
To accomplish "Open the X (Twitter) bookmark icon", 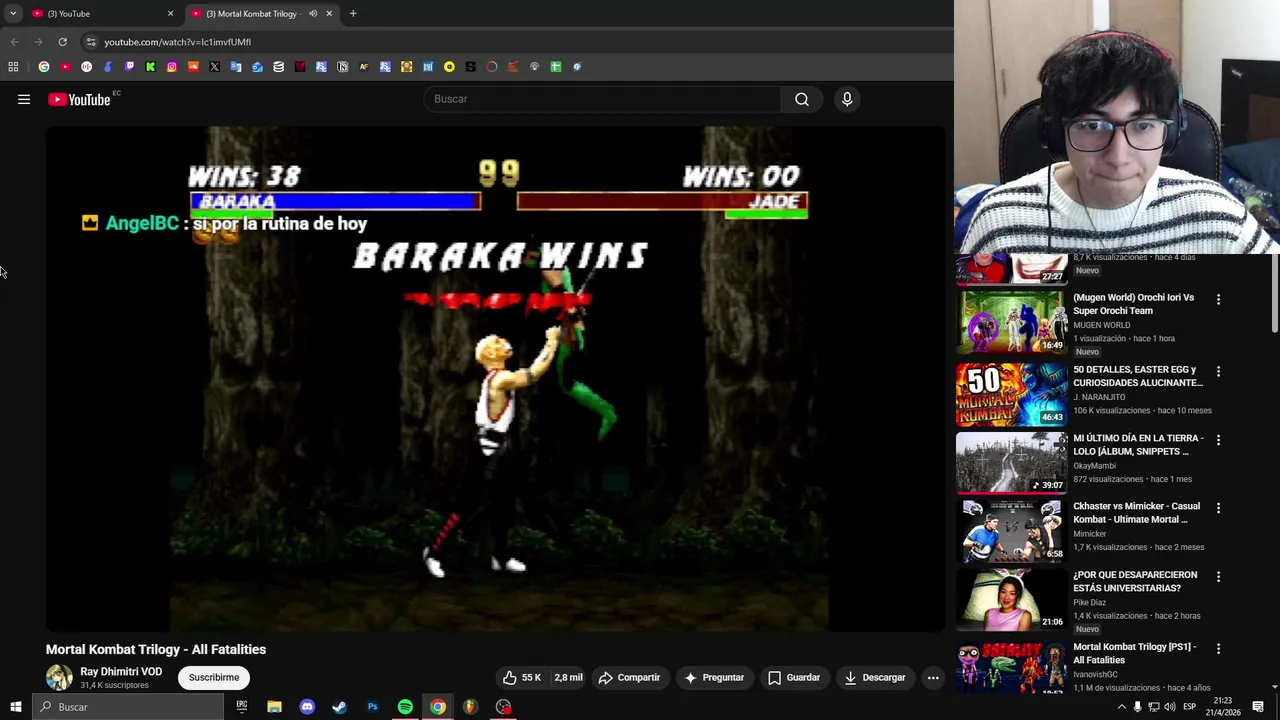I will (x=214, y=67).
